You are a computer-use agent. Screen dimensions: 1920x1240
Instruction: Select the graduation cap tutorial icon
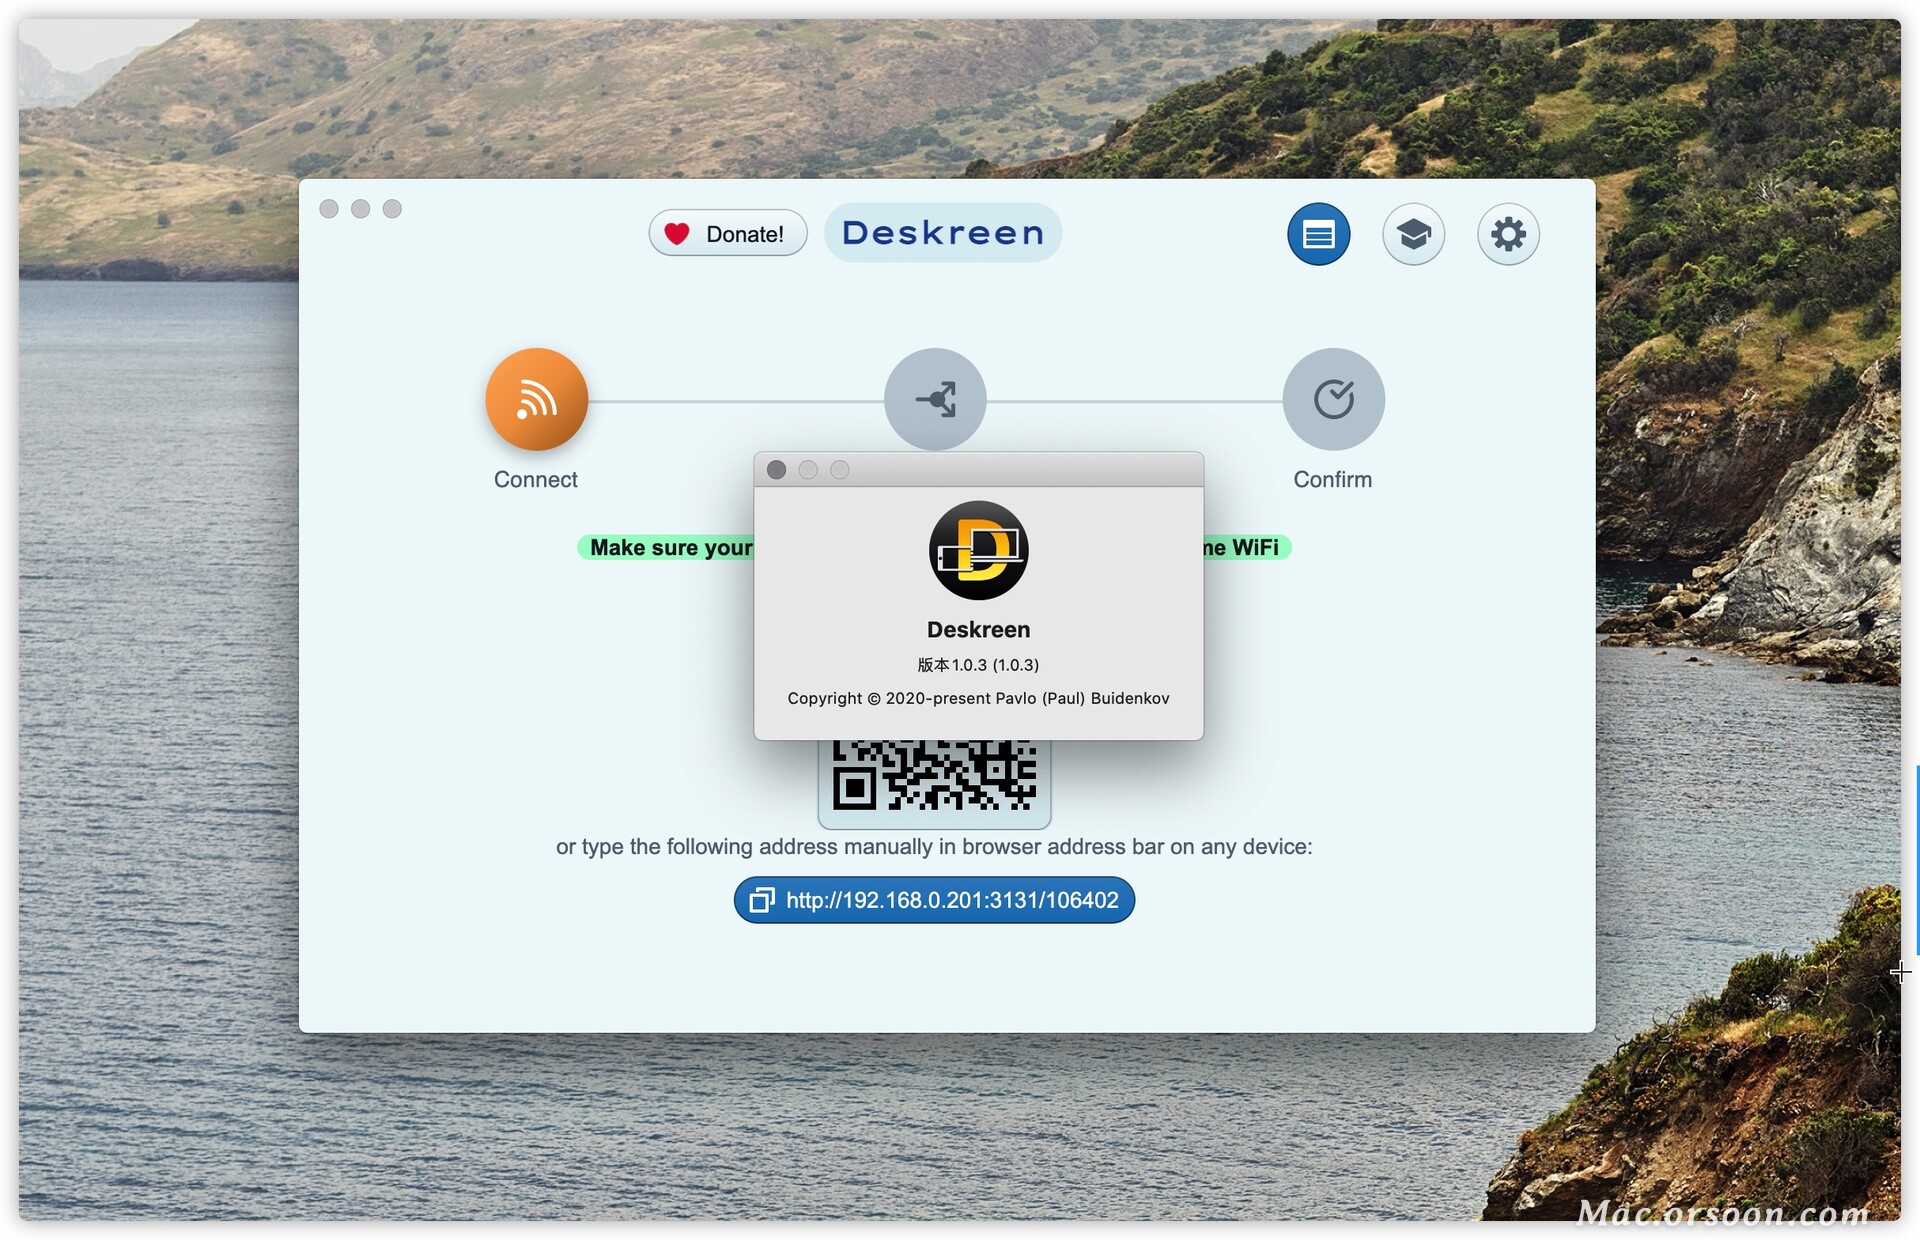tap(1413, 233)
